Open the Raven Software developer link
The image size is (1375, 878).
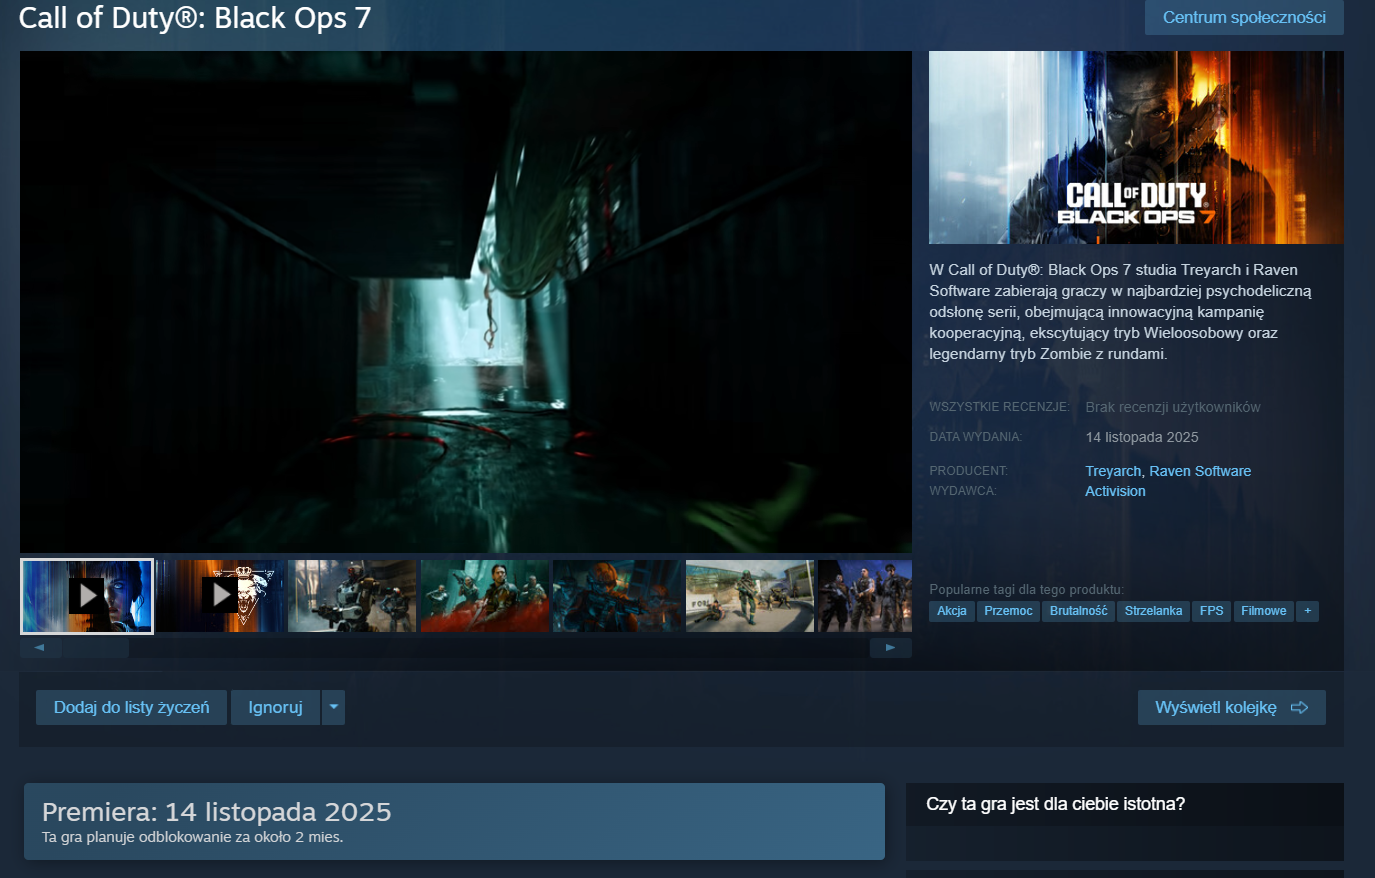(1200, 471)
